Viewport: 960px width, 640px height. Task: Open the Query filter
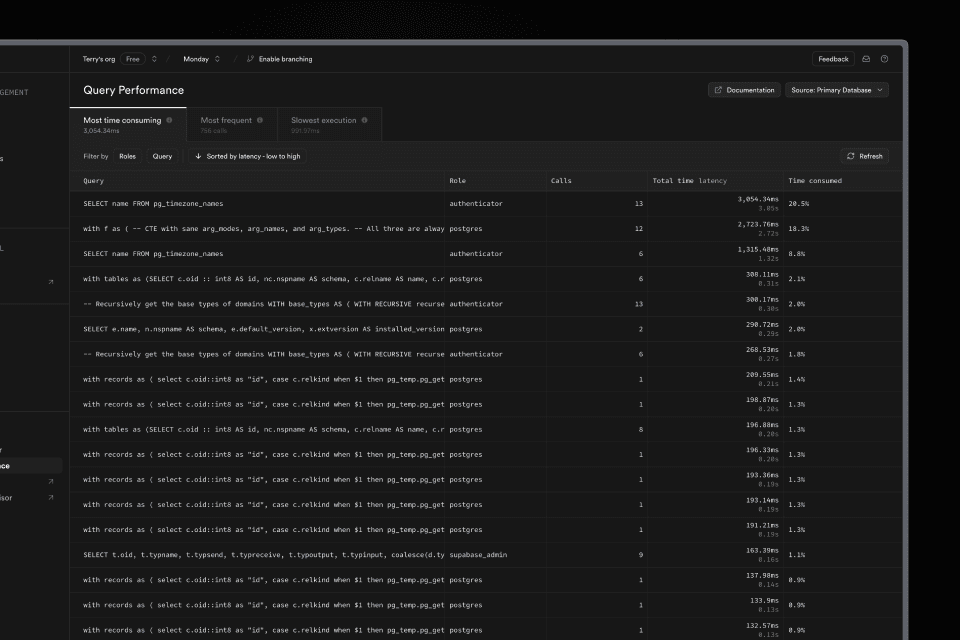point(162,156)
